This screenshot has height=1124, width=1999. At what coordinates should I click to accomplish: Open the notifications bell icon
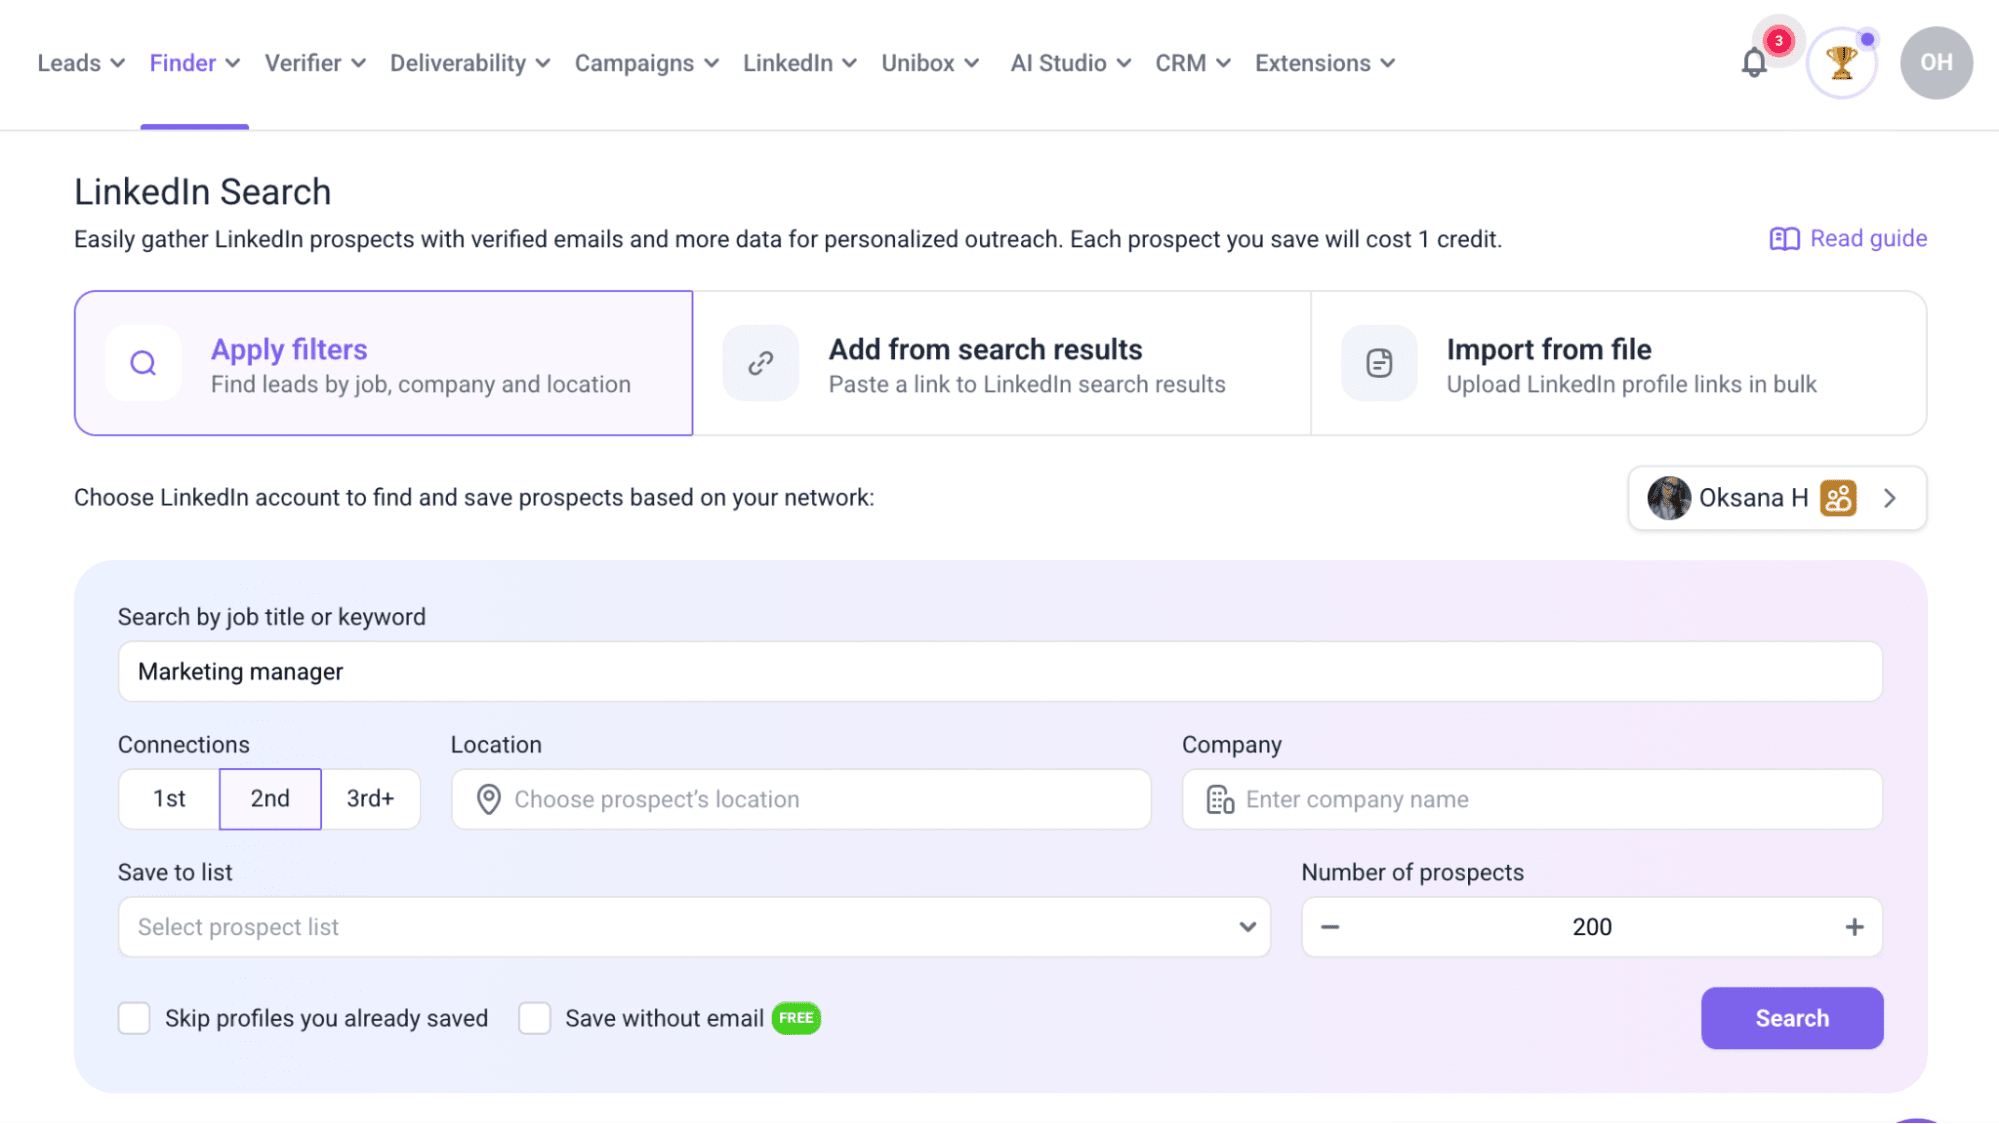pos(1754,63)
